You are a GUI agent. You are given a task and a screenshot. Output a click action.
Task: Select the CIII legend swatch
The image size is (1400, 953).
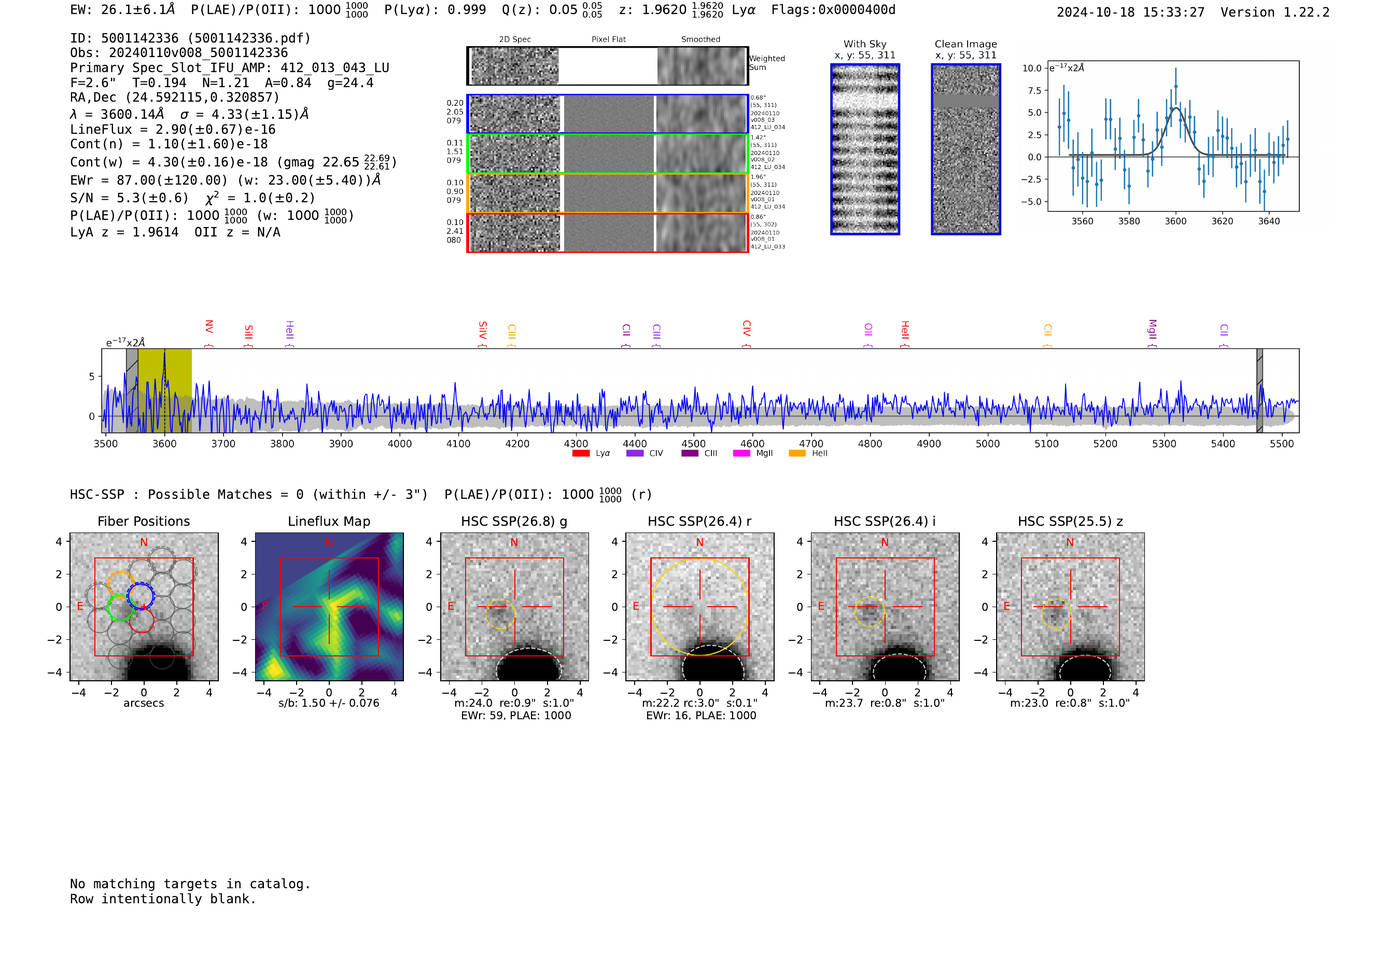click(690, 454)
